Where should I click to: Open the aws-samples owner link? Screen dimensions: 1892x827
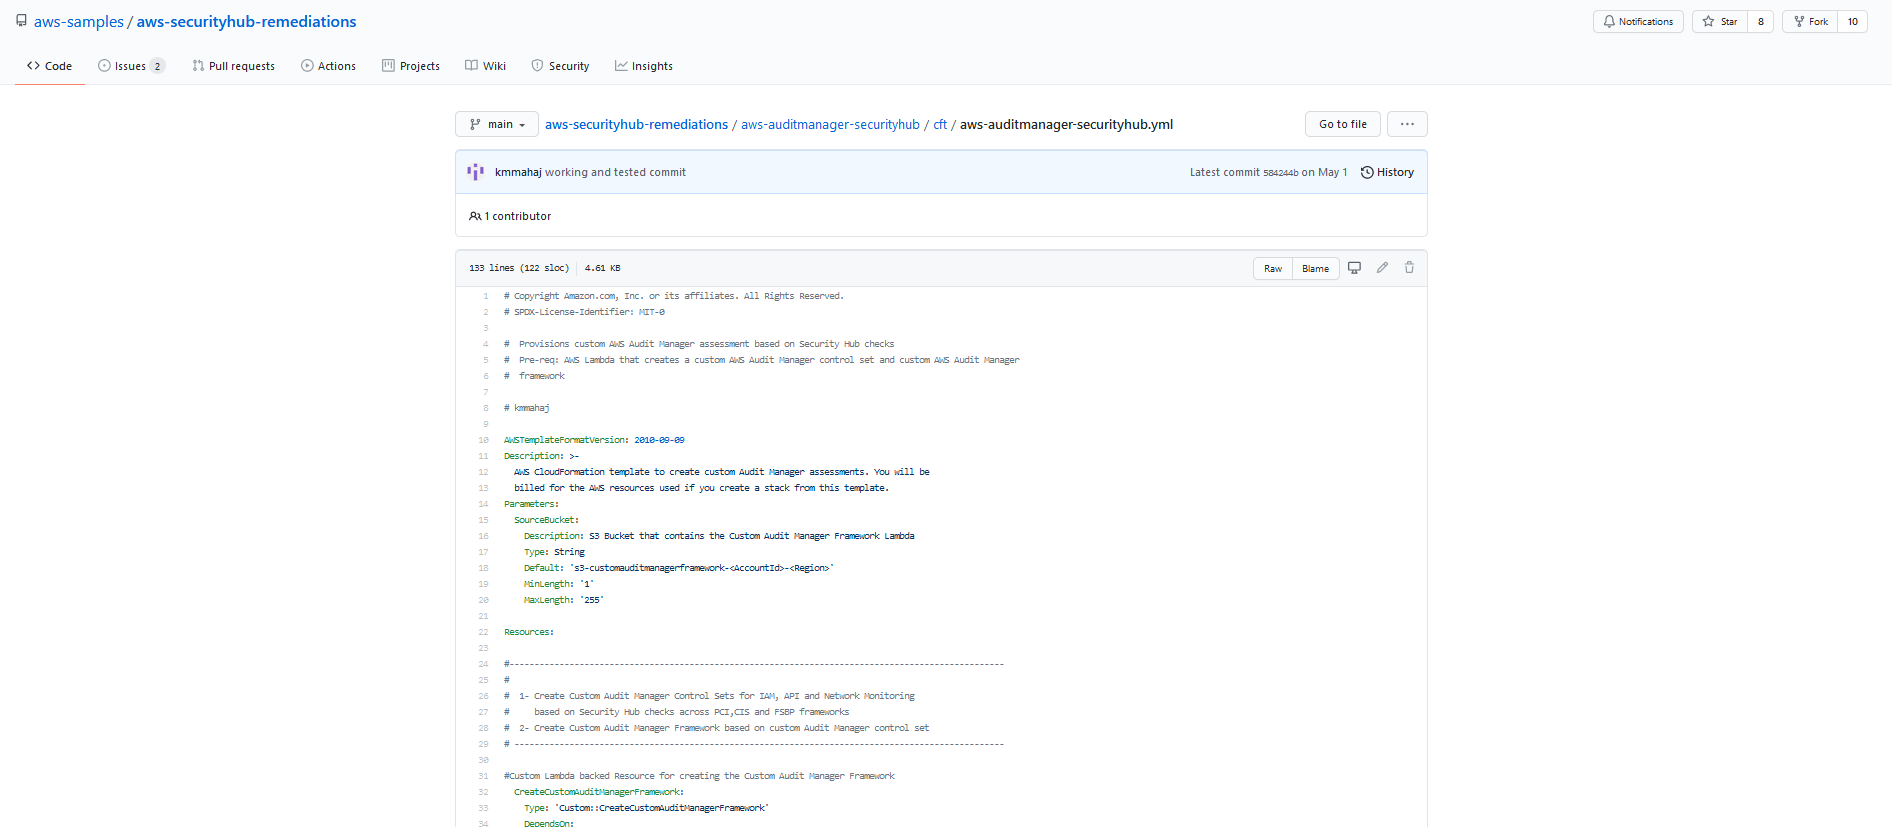pyautogui.click(x=79, y=21)
